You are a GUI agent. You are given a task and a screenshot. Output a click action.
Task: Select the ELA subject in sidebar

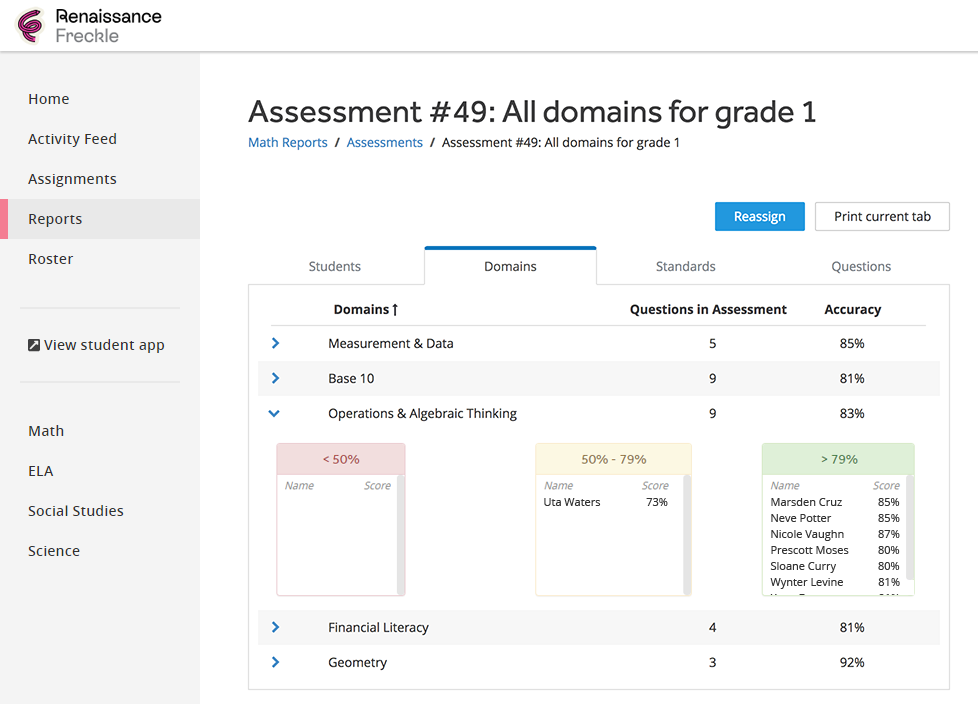(41, 471)
